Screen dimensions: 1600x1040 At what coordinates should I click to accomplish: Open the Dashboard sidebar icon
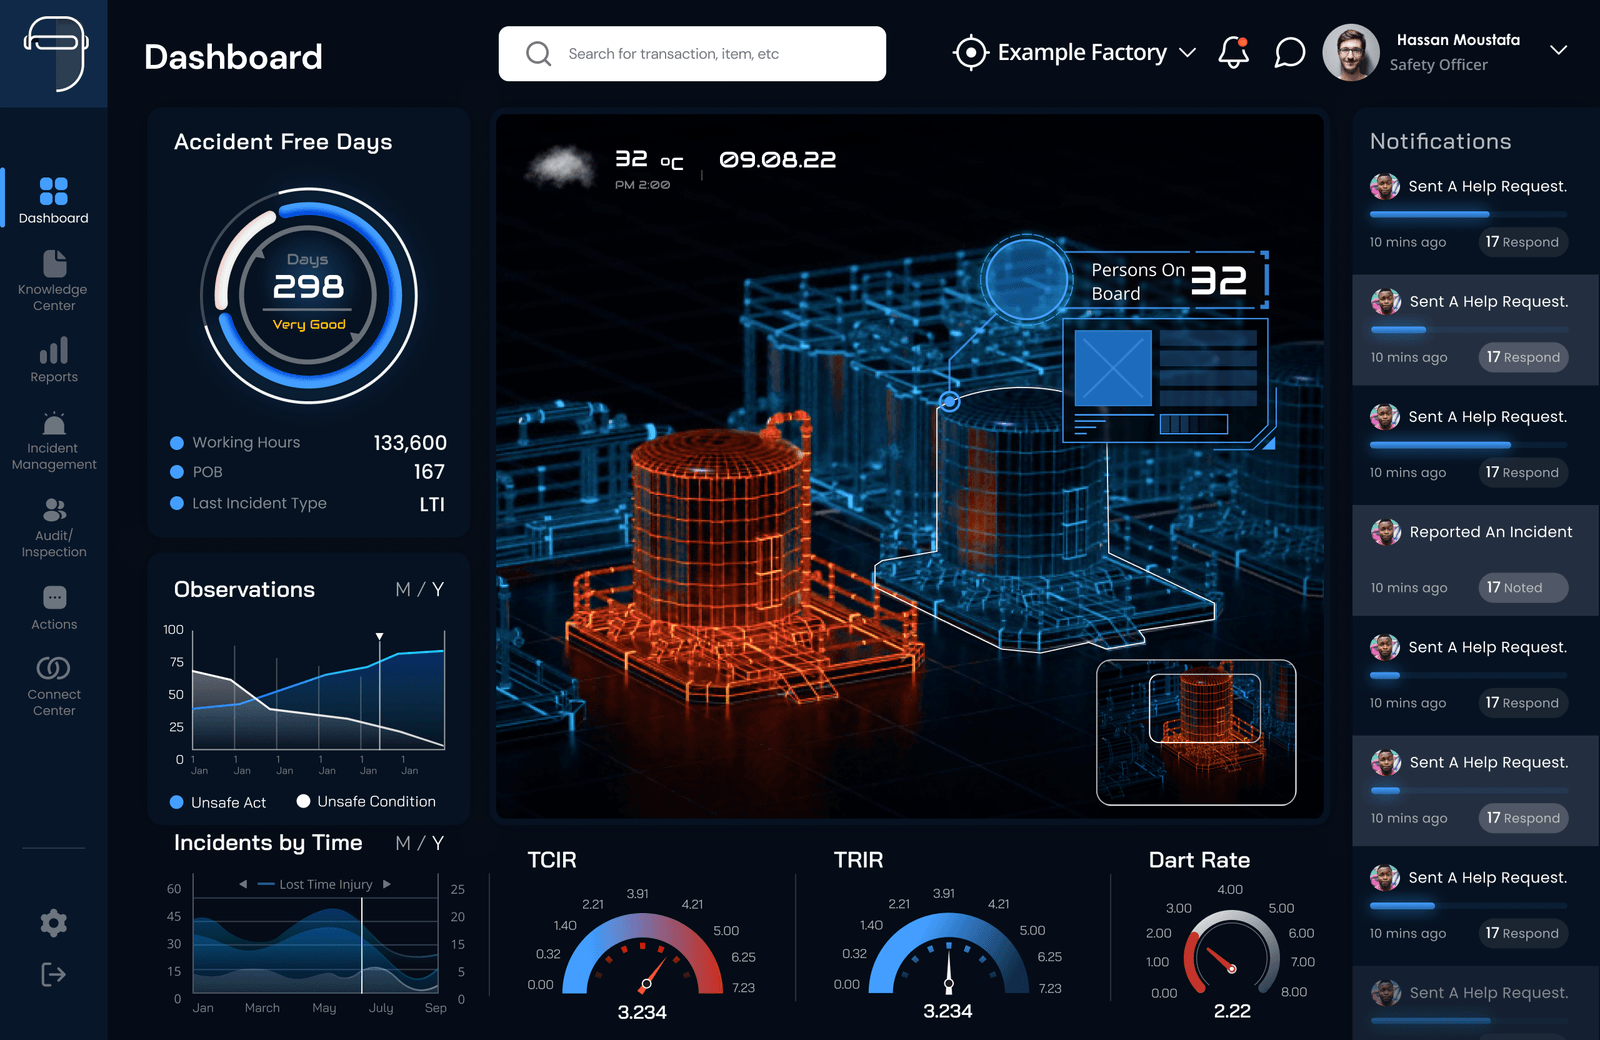point(54,190)
